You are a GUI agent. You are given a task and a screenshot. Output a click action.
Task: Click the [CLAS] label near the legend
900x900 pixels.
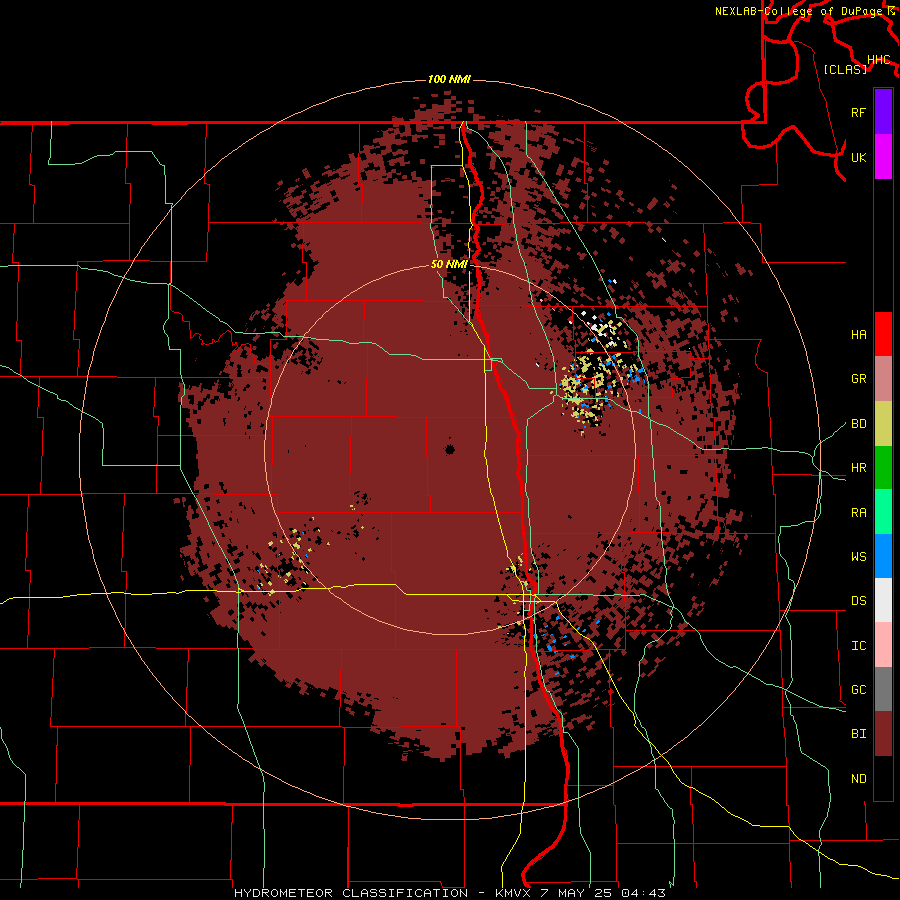click(845, 70)
